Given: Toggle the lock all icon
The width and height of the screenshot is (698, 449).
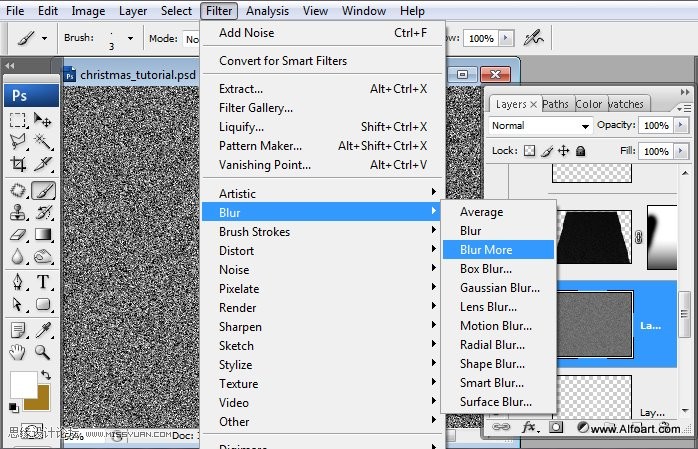Looking at the screenshot, I should tap(581, 151).
